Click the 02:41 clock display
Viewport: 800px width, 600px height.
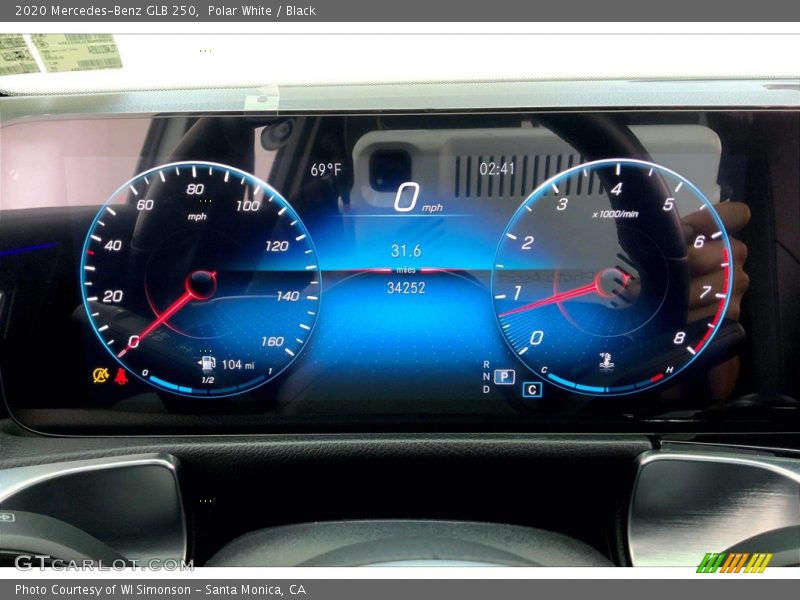pyautogui.click(x=497, y=168)
